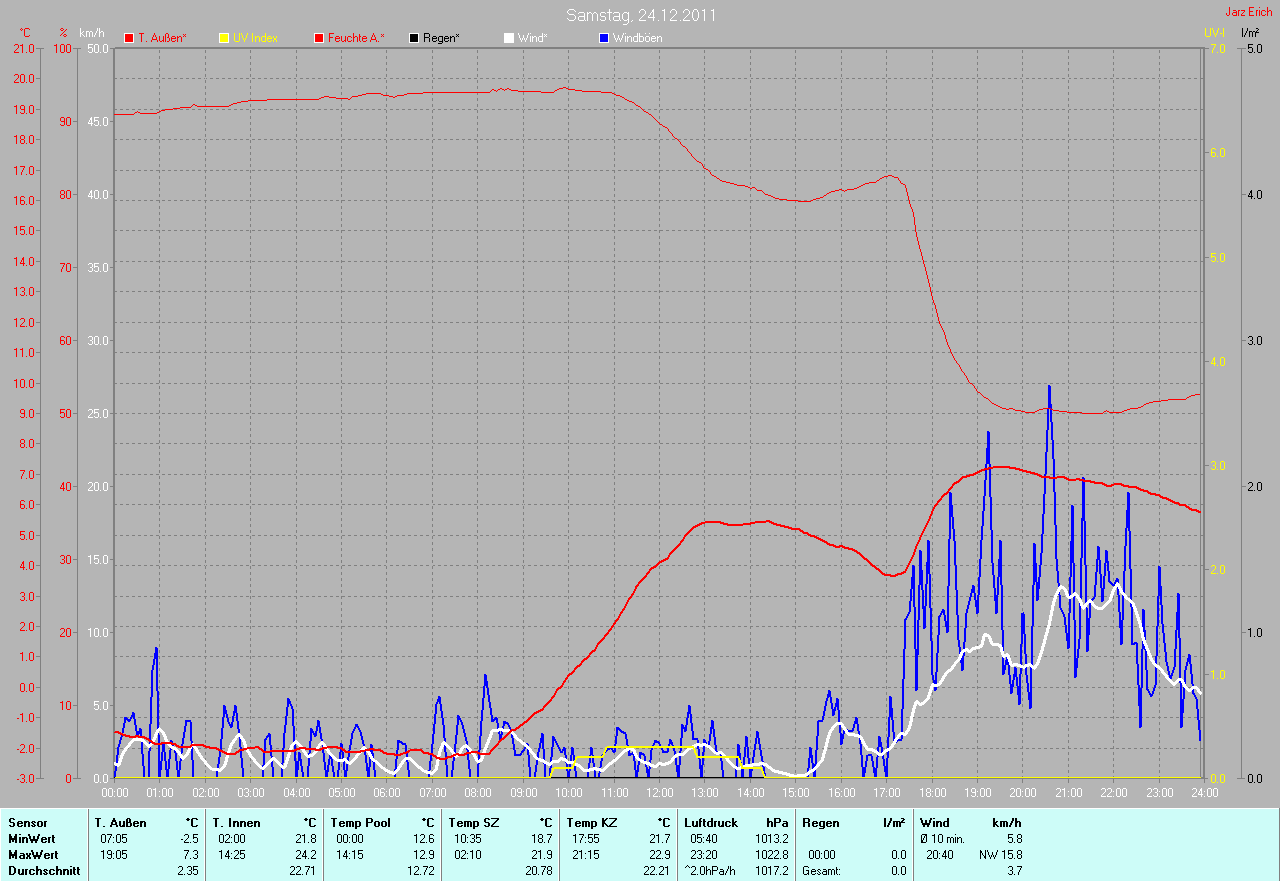Image resolution: width=1280 pixels, height=881 pixels.
Task: Click the red Feuchte A. legend swatch
Action: point(319,38)
